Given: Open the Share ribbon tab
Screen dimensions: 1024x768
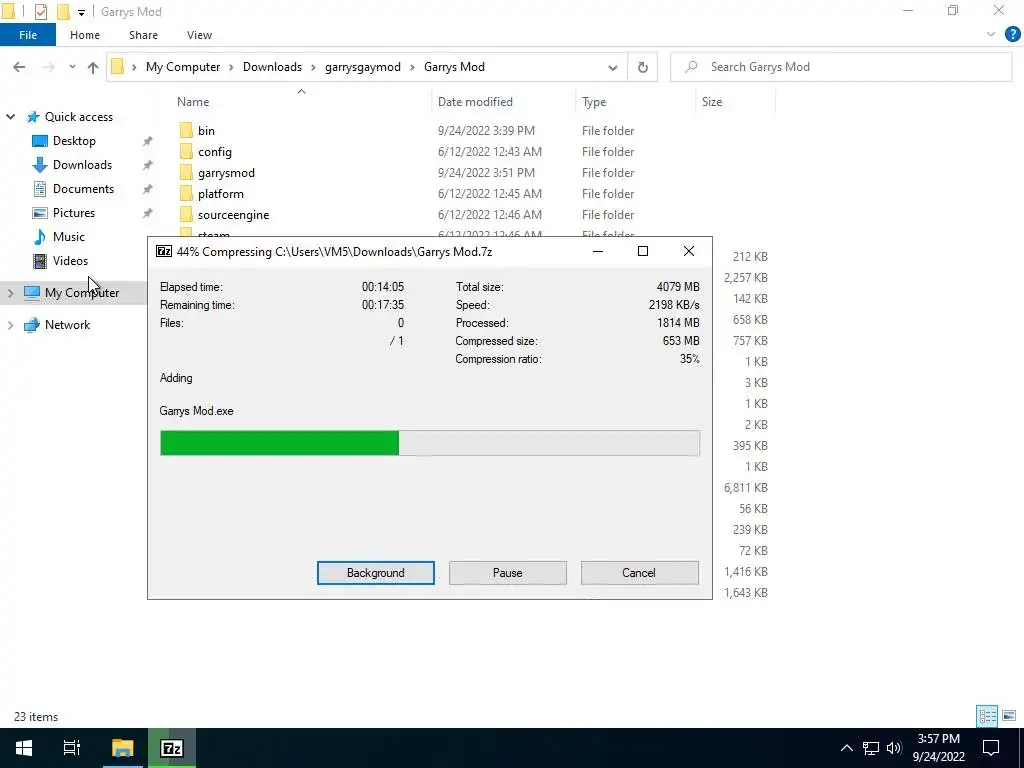Looking at the screenshot, I should click(x=143, y=35).
